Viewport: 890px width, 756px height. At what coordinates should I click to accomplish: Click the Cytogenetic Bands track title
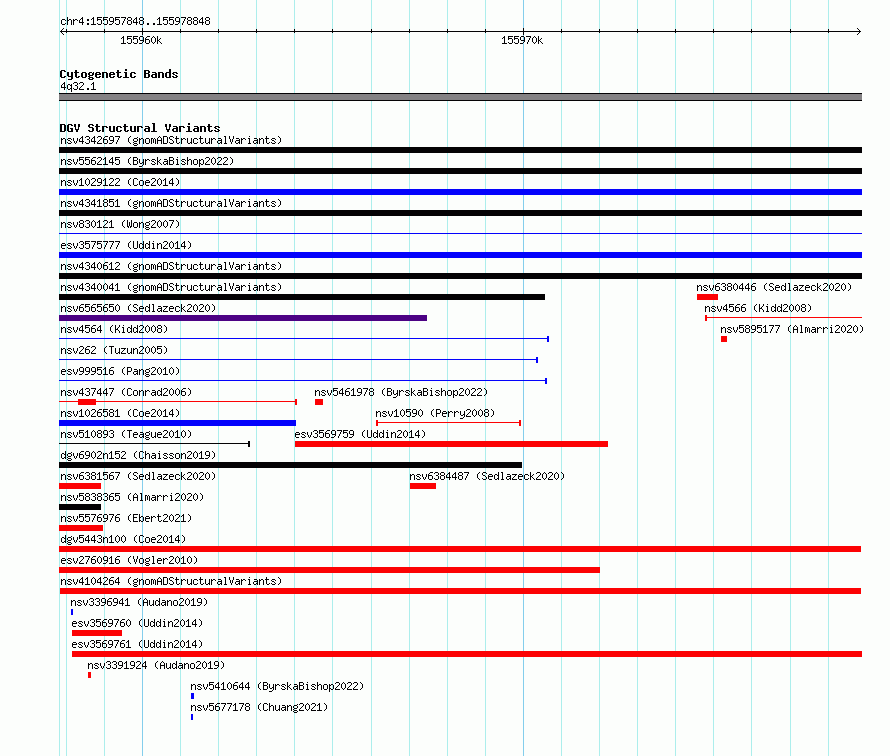point(119,74)
